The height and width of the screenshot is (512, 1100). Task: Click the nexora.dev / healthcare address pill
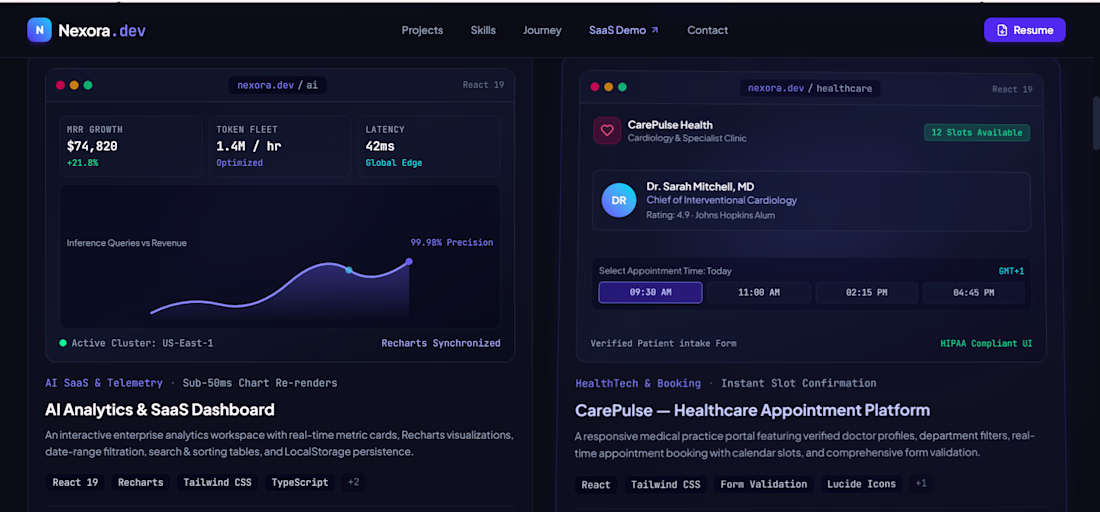click(x=810, y=88)
